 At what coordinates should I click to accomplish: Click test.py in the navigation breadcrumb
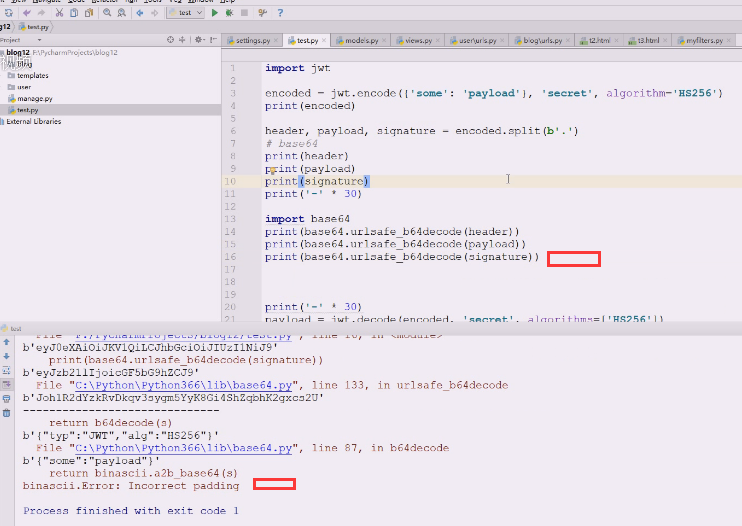(34, 27)
